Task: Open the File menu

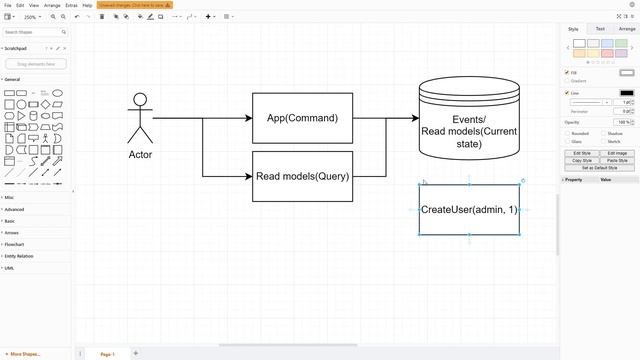Action: (x=8, y=5)
